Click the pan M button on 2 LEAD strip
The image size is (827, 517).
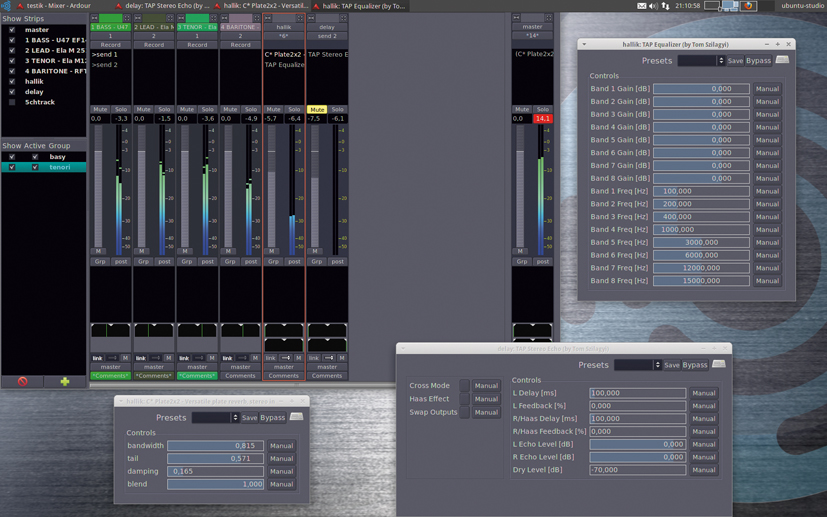(168, 358)
